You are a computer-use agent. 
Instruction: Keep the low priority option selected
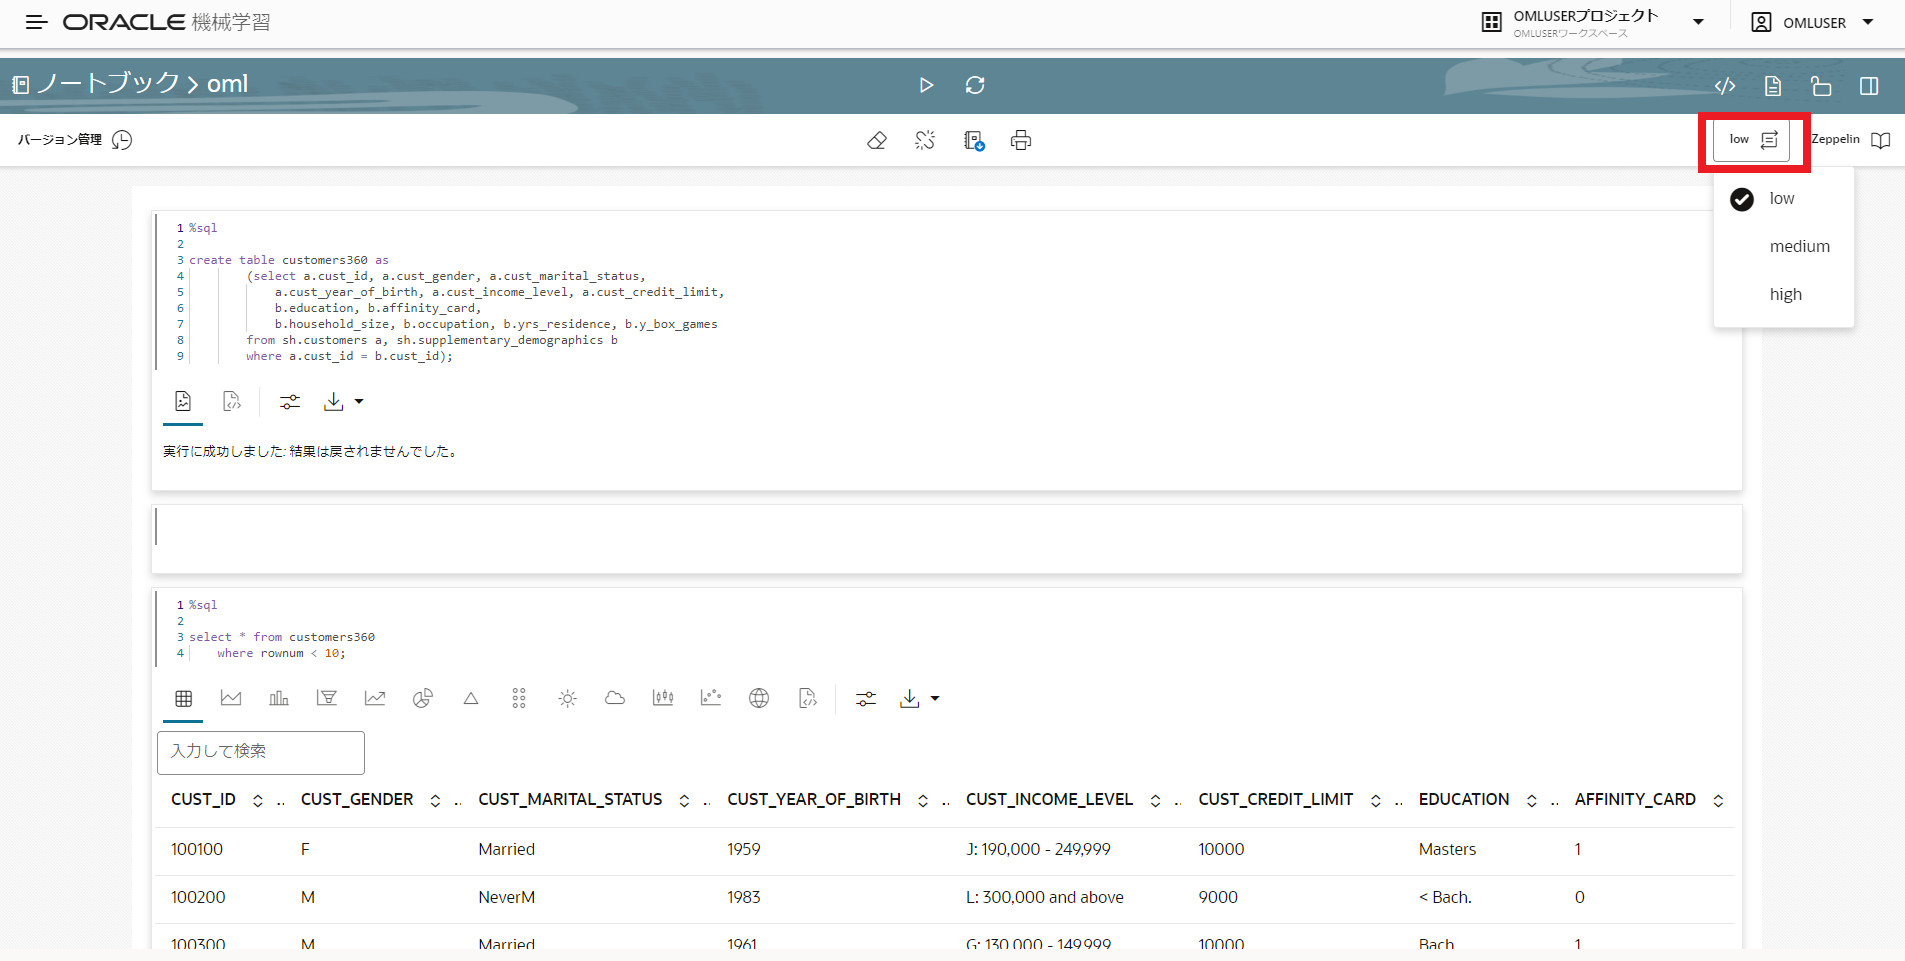[1781, 198]
